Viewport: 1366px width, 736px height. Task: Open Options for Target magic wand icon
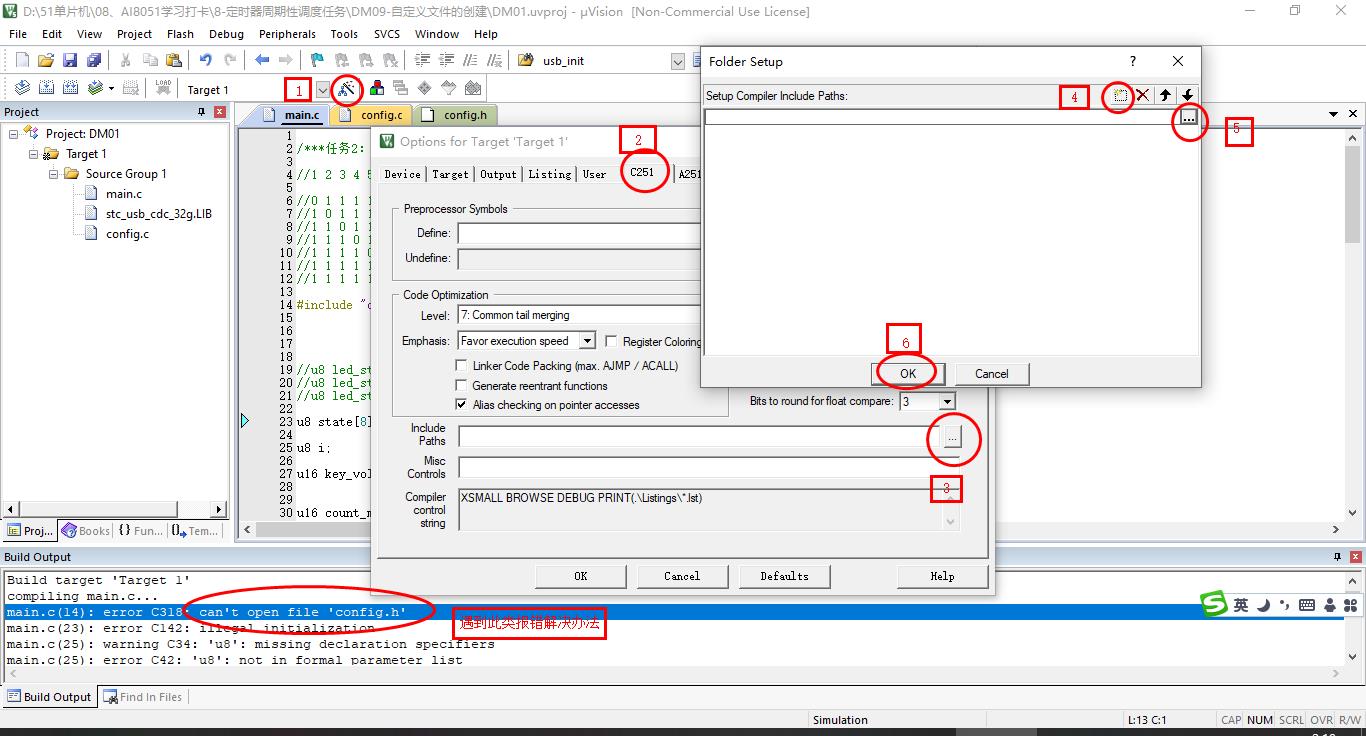347,89
